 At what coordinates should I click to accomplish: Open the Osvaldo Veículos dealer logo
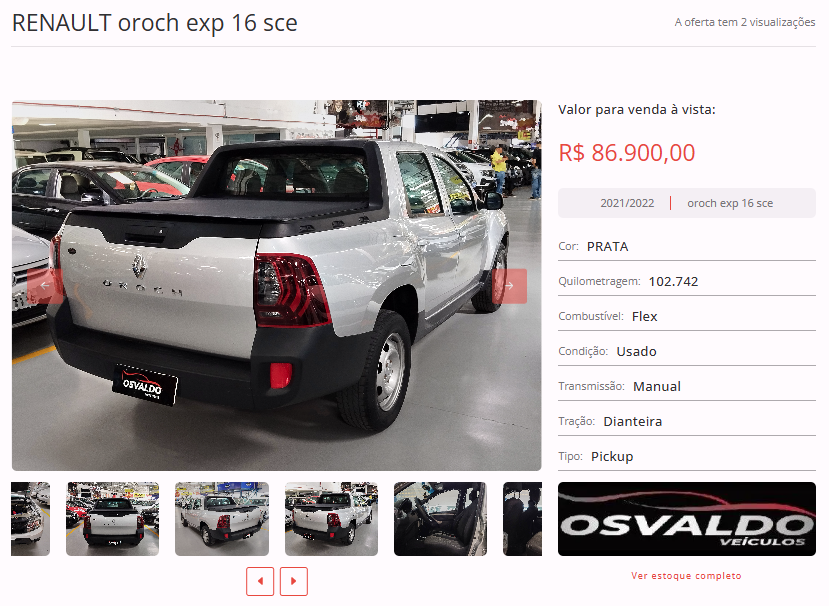coord(686,519)
